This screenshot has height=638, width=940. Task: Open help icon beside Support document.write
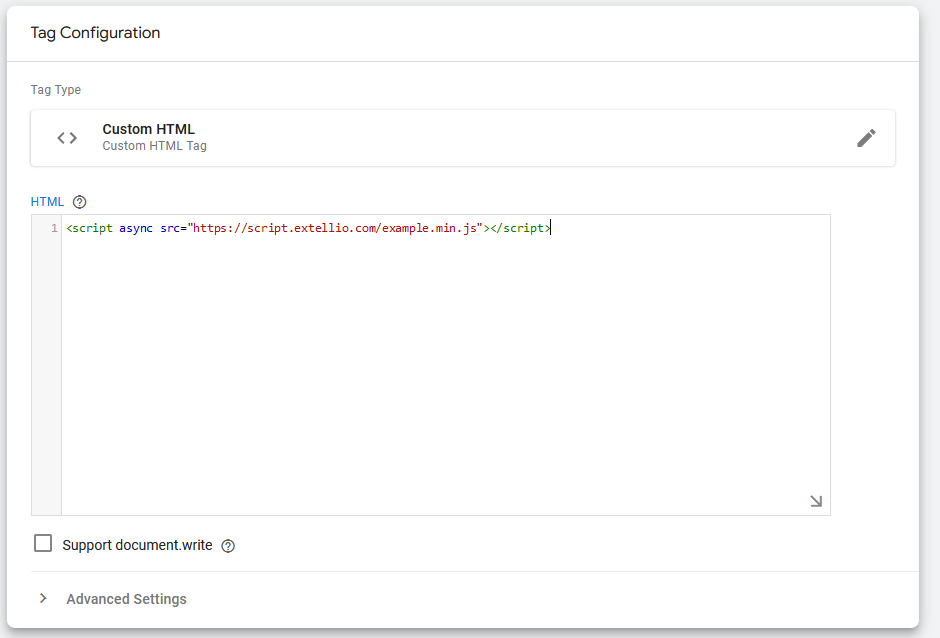point(228,546)
